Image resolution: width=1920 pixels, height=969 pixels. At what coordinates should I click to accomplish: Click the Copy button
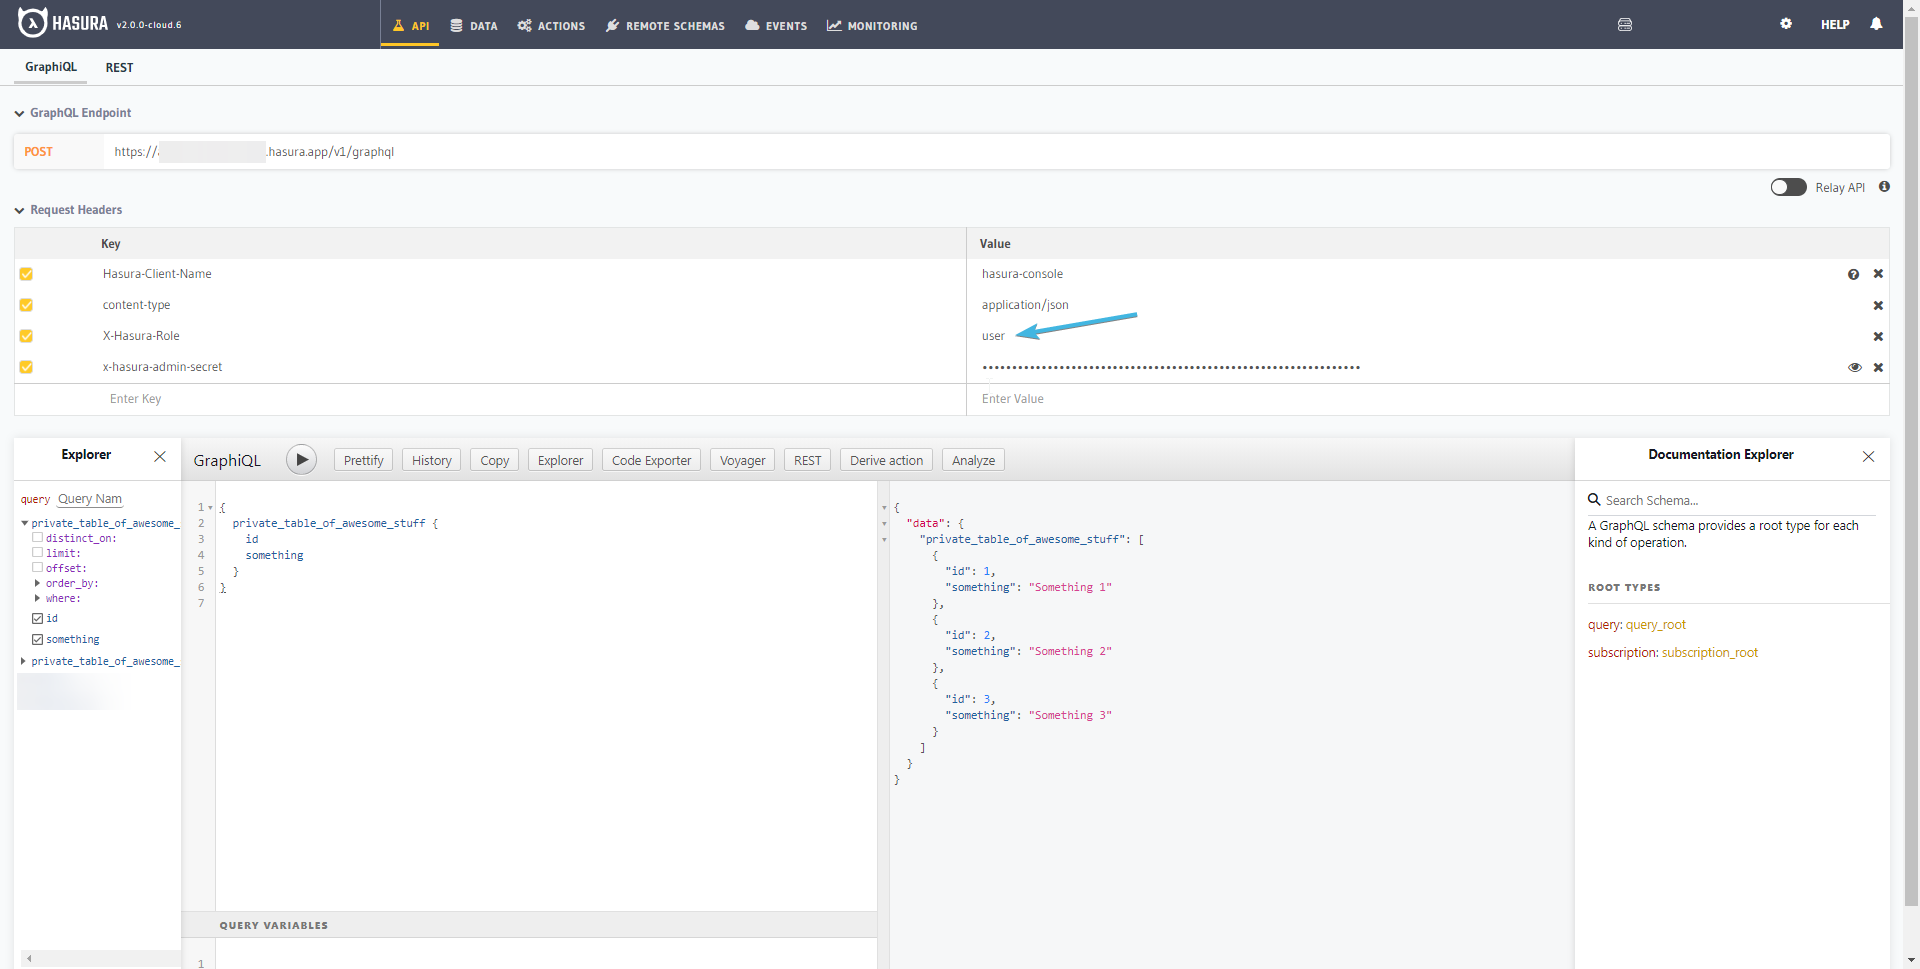point(494,460)
